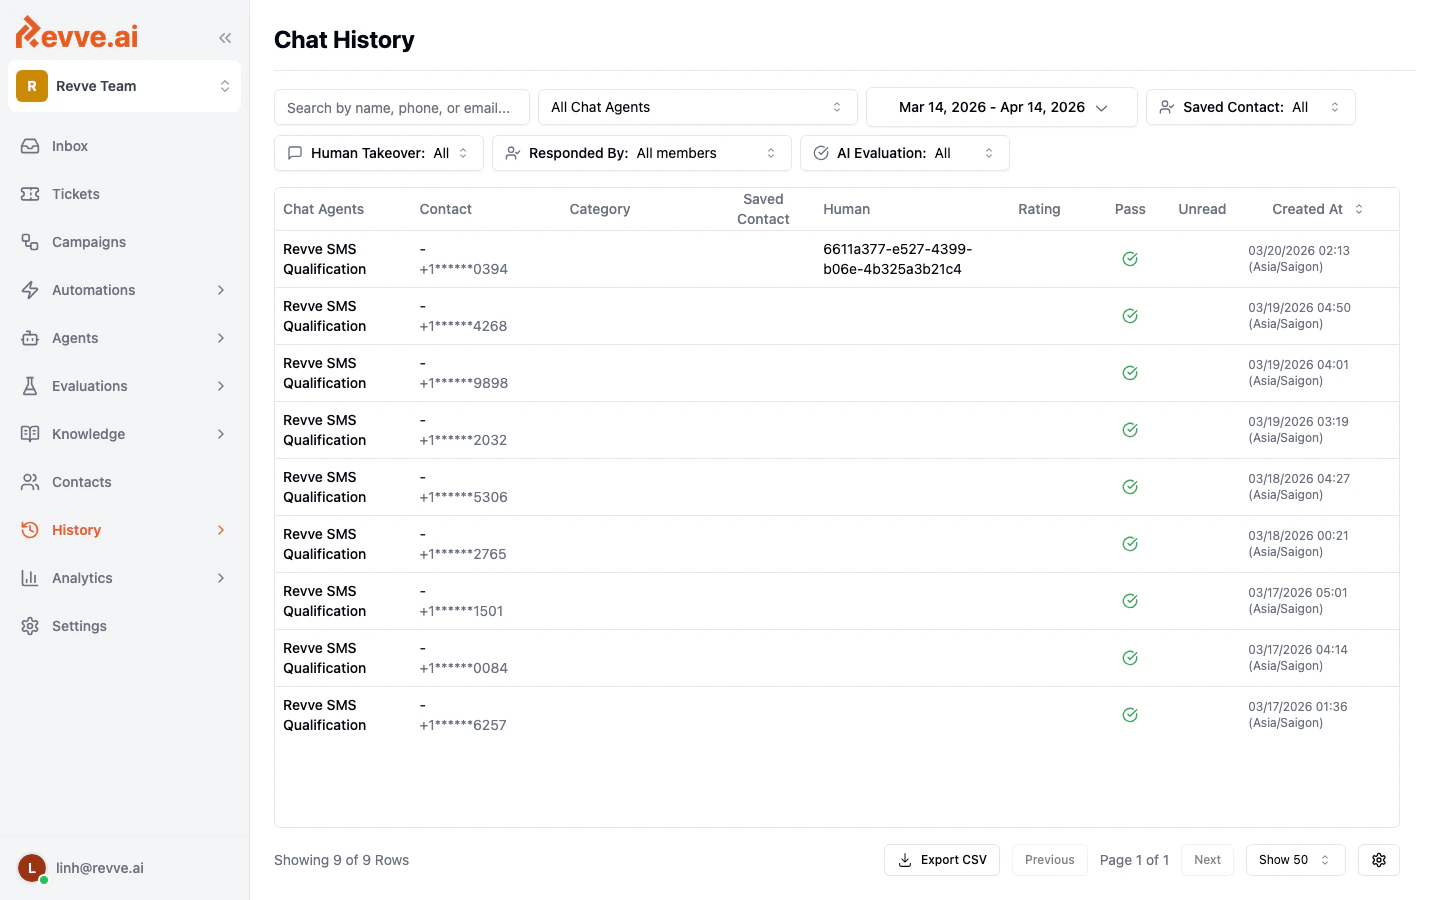Click the Contacts people icon
1440x900 pixels.
[30, 482]
